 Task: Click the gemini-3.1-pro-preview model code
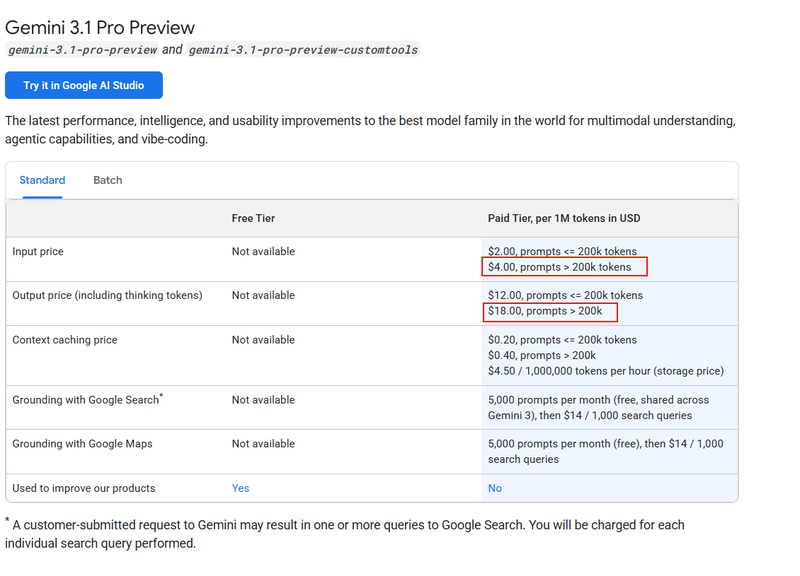[x=82, y=50]
